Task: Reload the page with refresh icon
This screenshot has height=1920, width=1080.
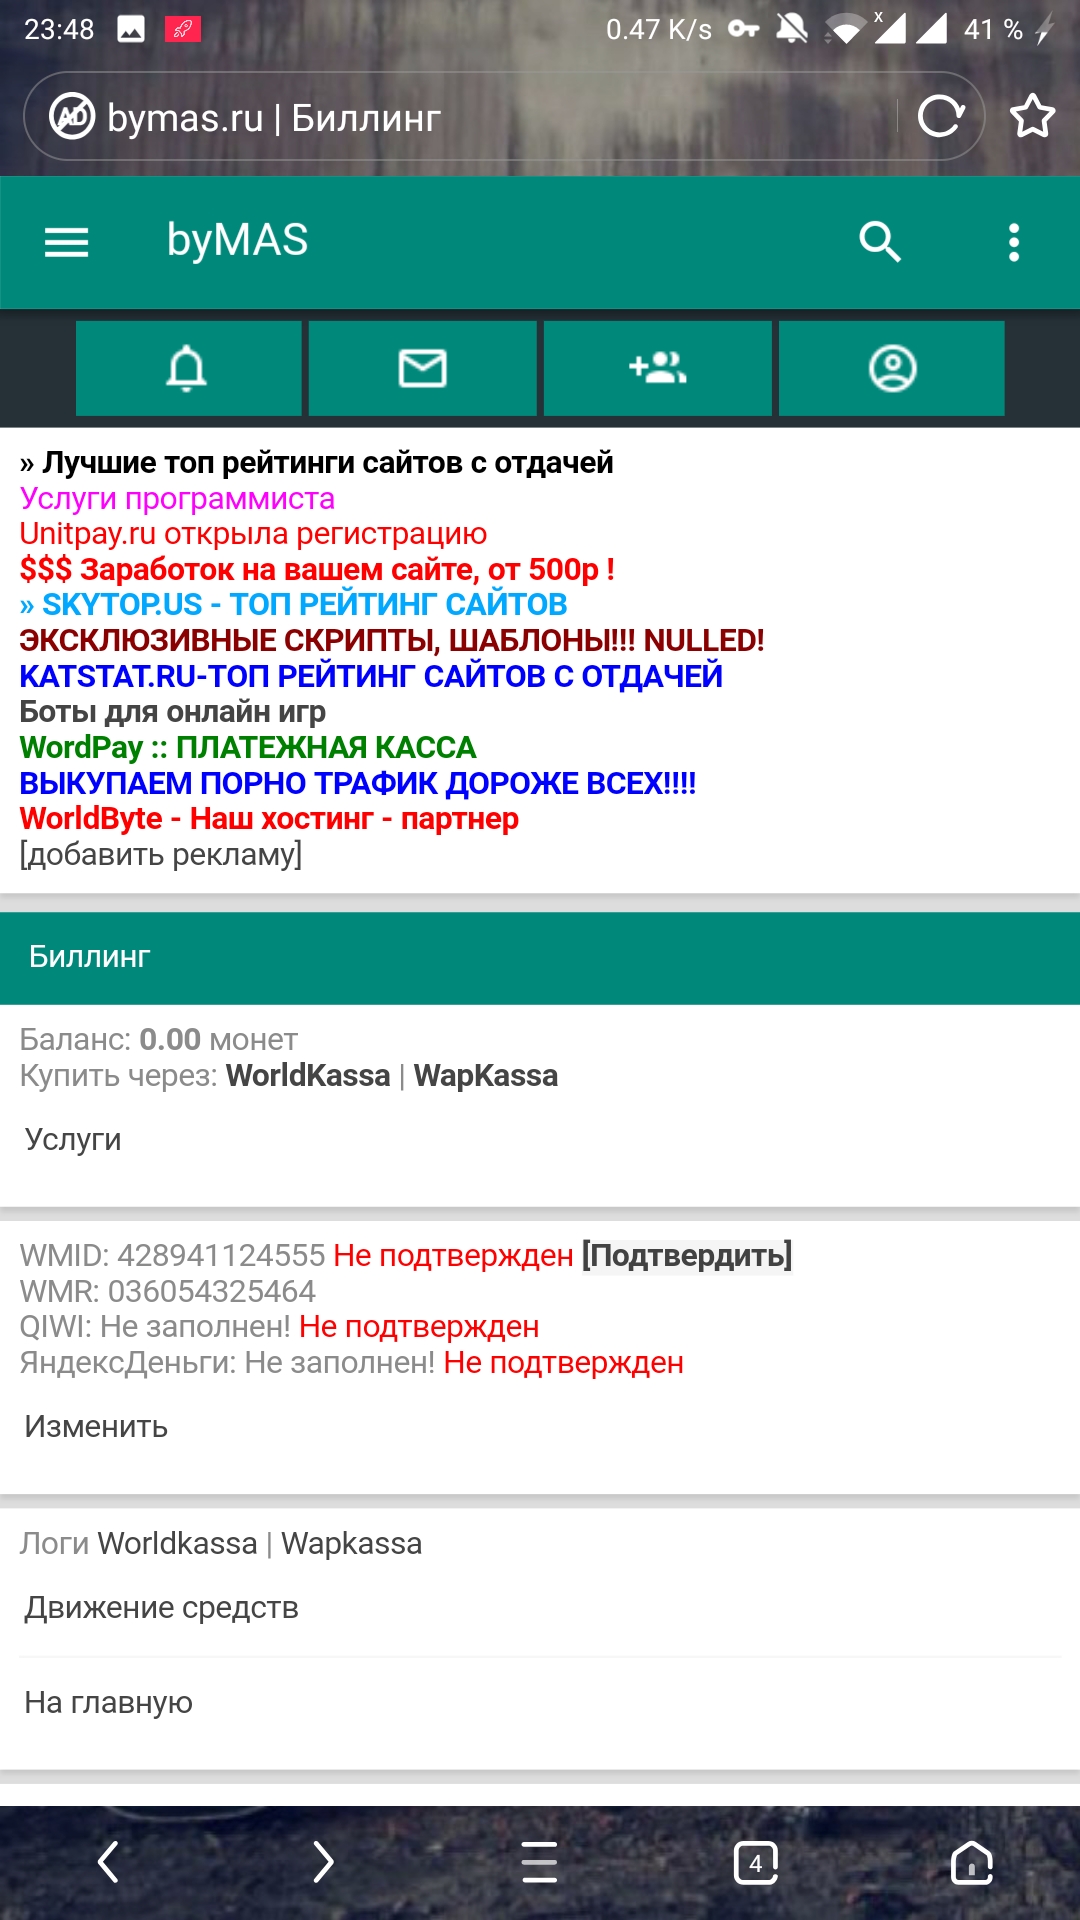Action: [x=940, y=117]
